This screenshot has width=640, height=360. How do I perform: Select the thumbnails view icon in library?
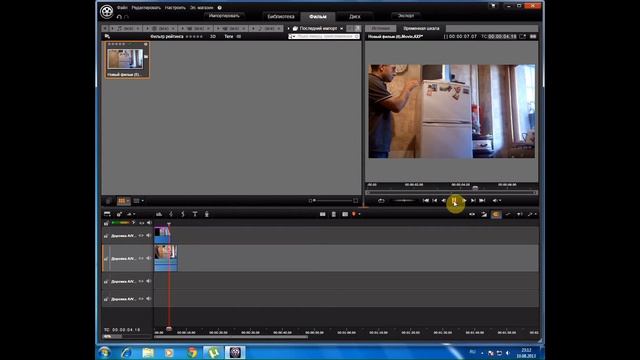[123, 201]
